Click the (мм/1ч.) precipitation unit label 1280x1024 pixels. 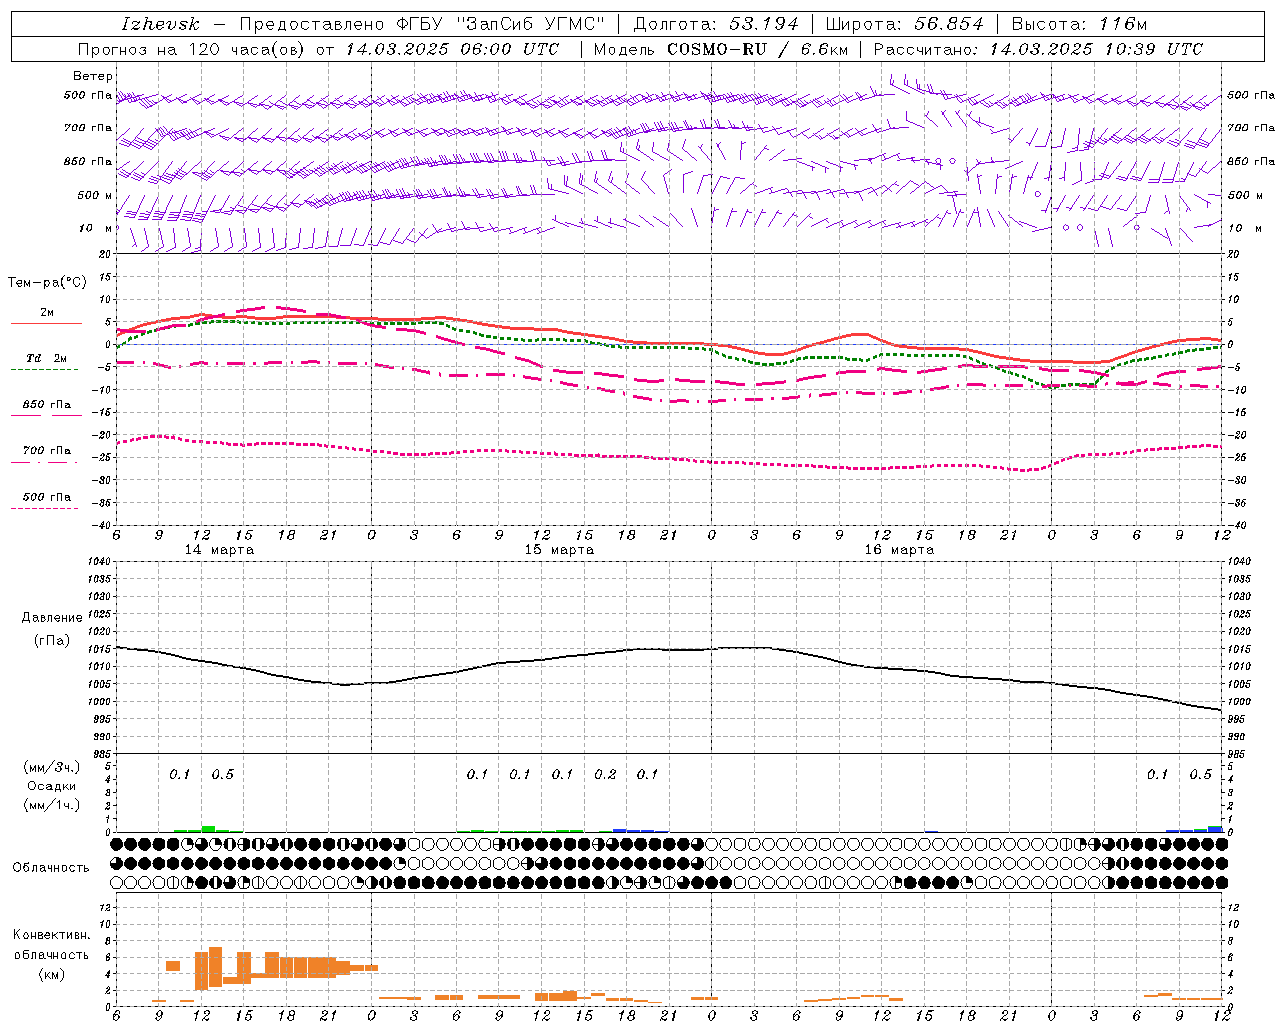click(52, 805)
